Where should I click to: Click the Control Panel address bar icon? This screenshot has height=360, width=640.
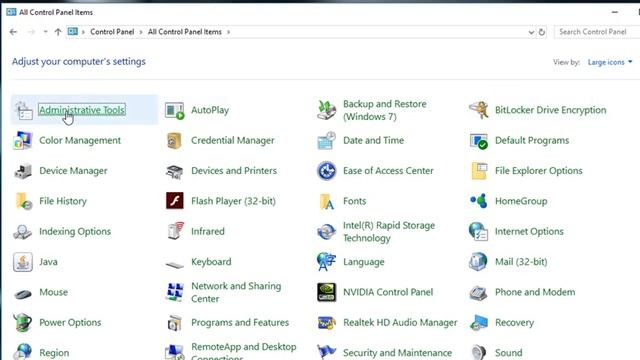73,31
